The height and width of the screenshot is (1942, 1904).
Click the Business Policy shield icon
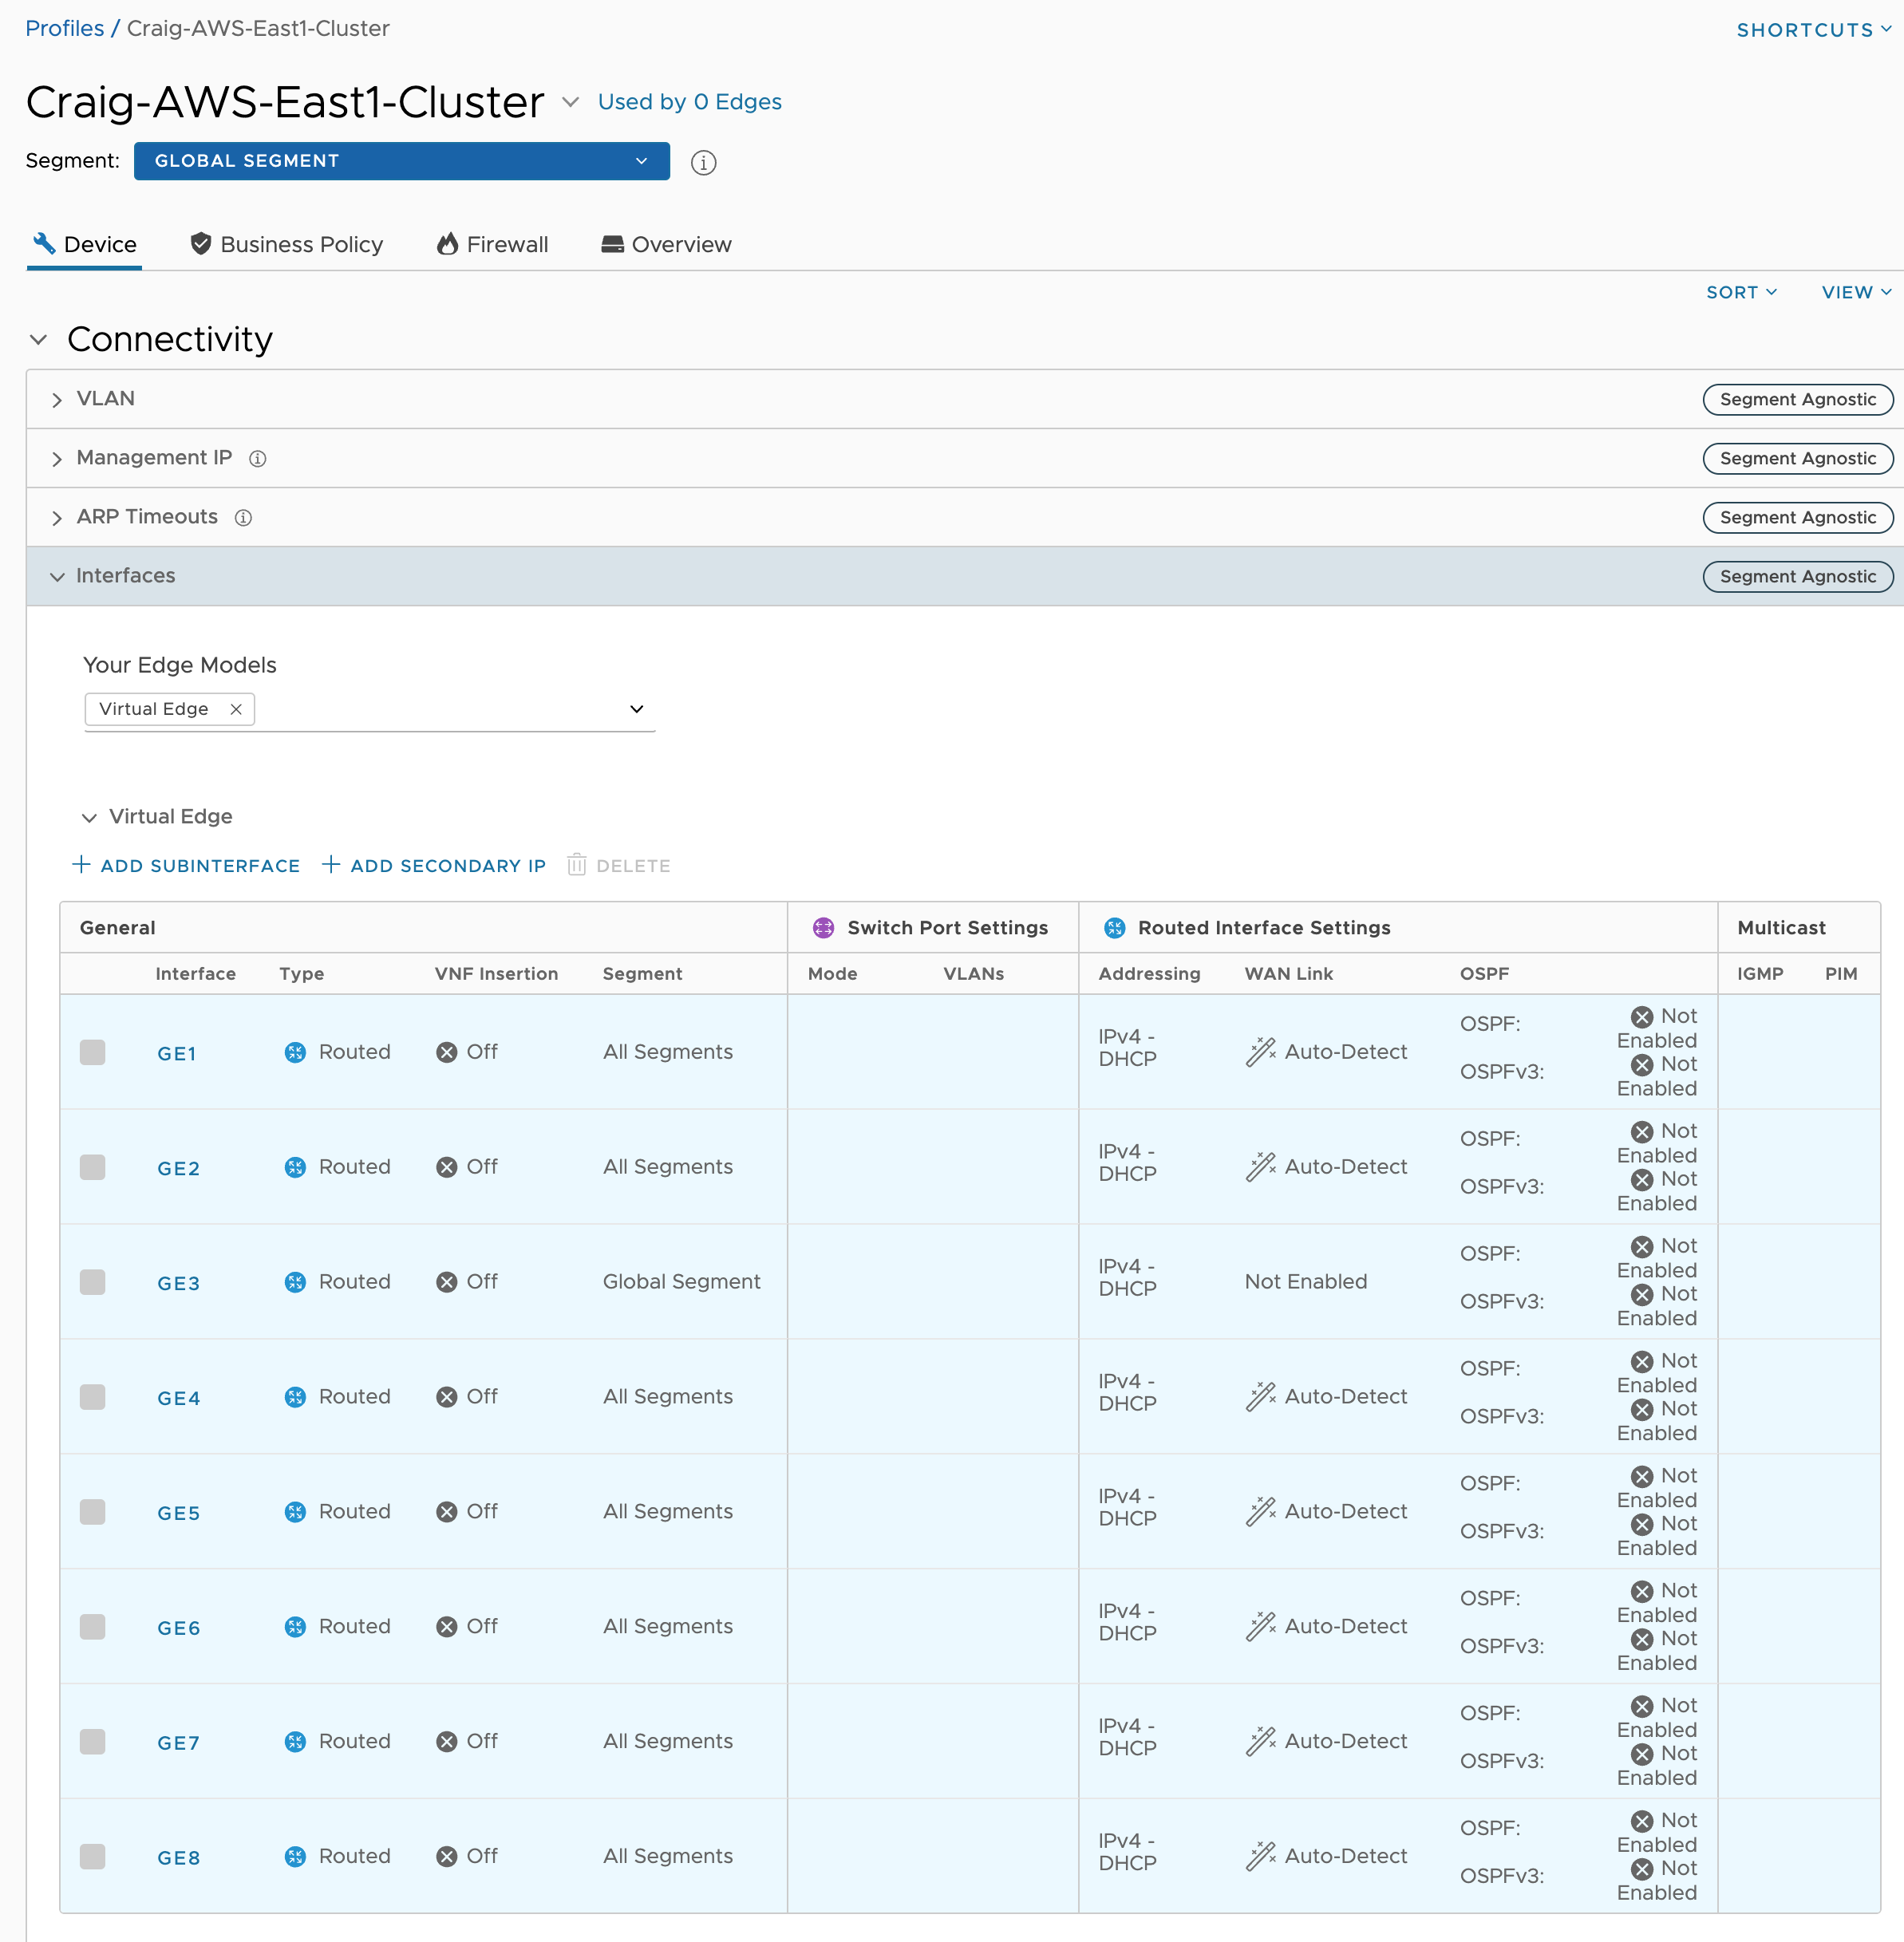[x=200, y=243]
